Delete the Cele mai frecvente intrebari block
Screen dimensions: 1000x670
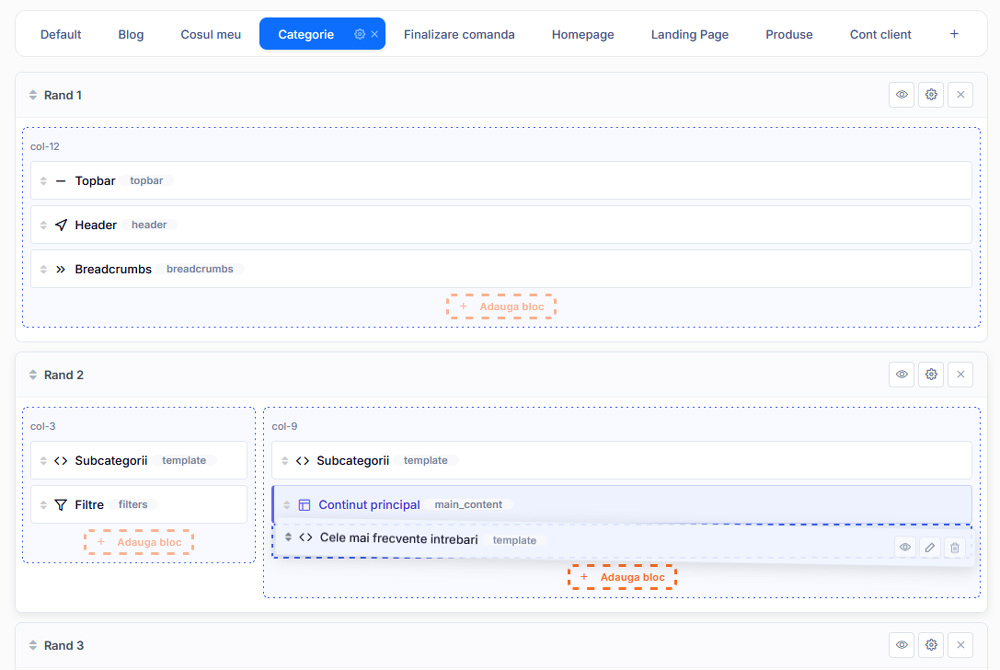tap(955, 547)
